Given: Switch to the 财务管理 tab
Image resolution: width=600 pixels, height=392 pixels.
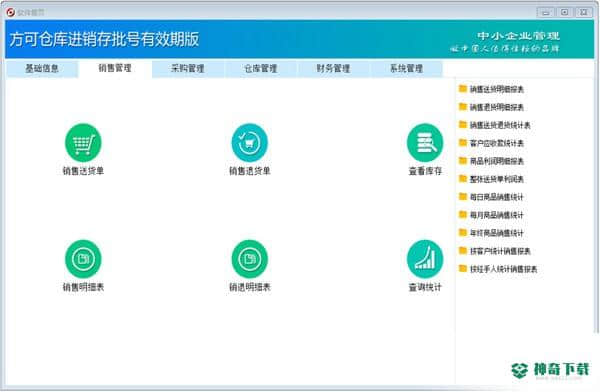Looking at the screenshot, I should [x=333, y=69].
